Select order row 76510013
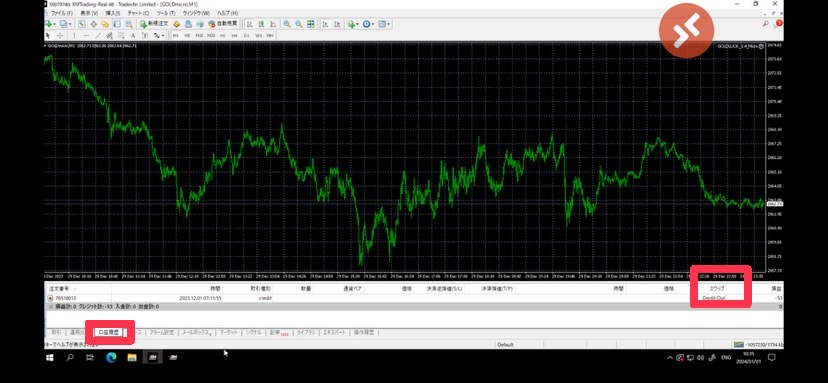This screenshot has width=828, height=383. point(415,298)
